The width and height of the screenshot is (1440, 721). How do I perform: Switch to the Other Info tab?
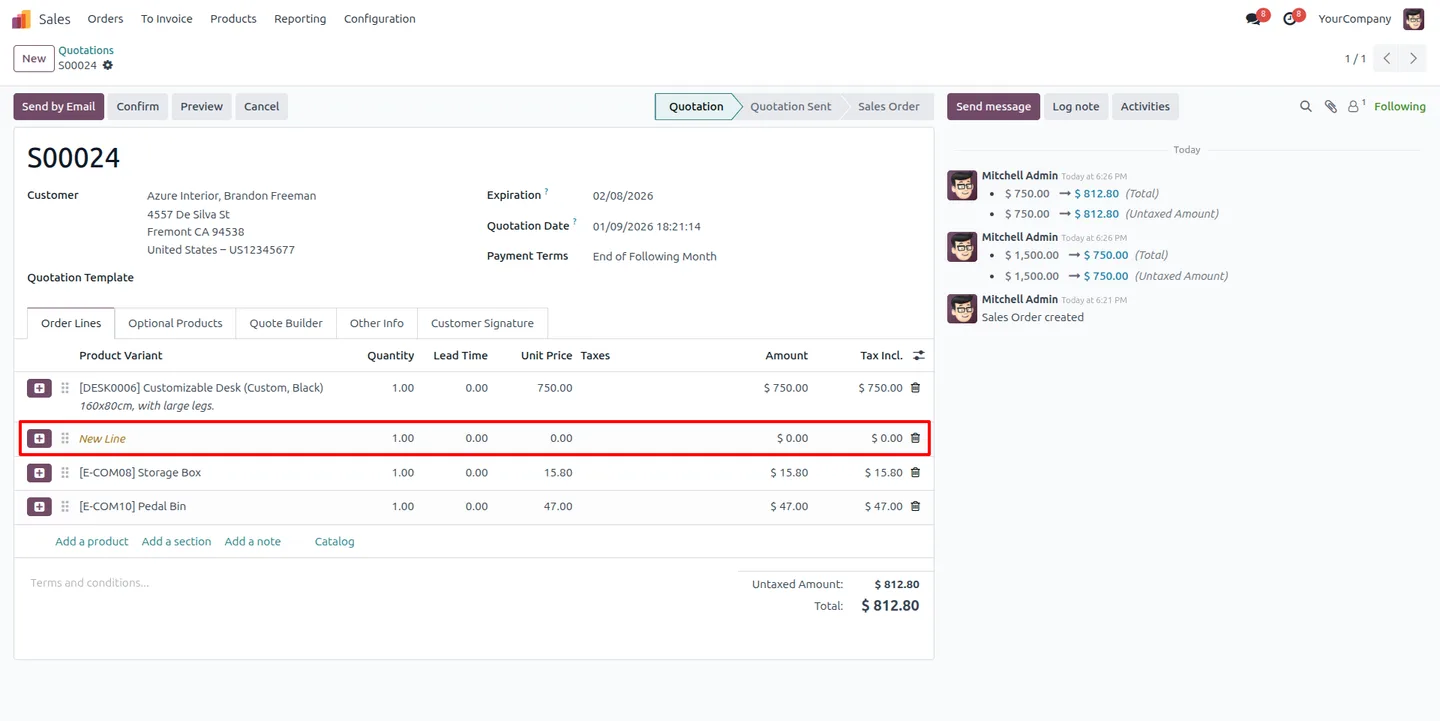[377, 323]
